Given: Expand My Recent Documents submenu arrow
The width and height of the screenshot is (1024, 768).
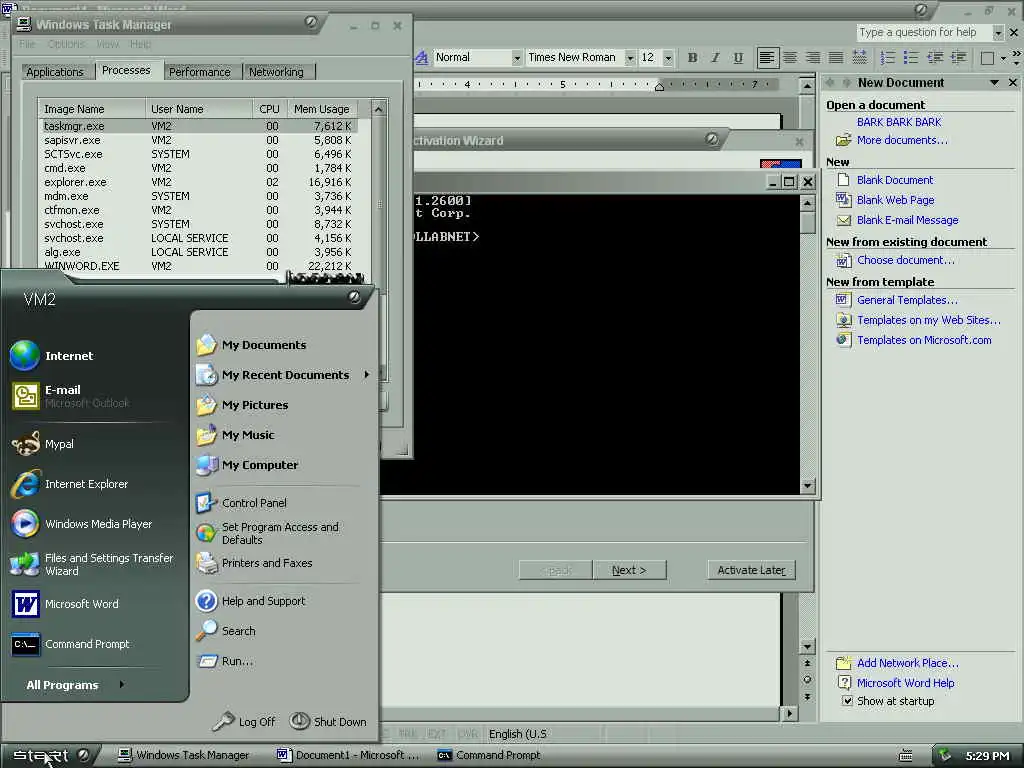Looking at the screenshot, I should click(366, 375).
